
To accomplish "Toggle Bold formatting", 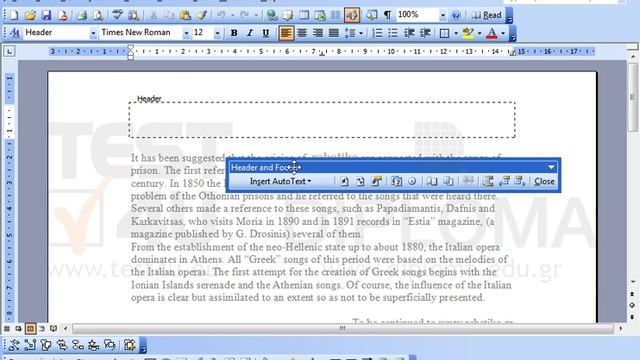I will (x=234, y=33).
